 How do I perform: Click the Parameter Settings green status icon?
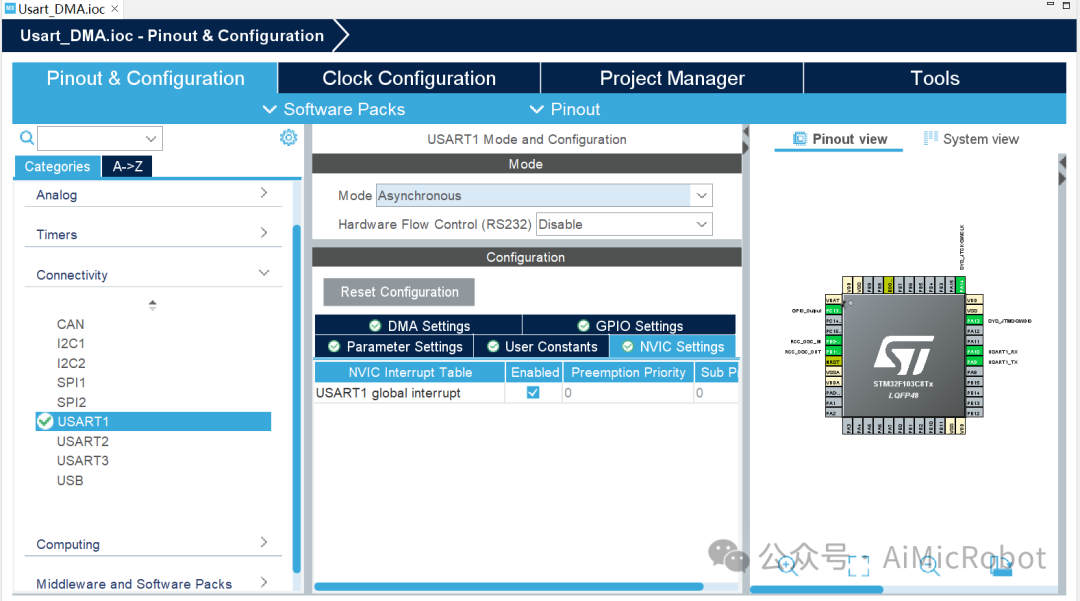click(334, 346)
